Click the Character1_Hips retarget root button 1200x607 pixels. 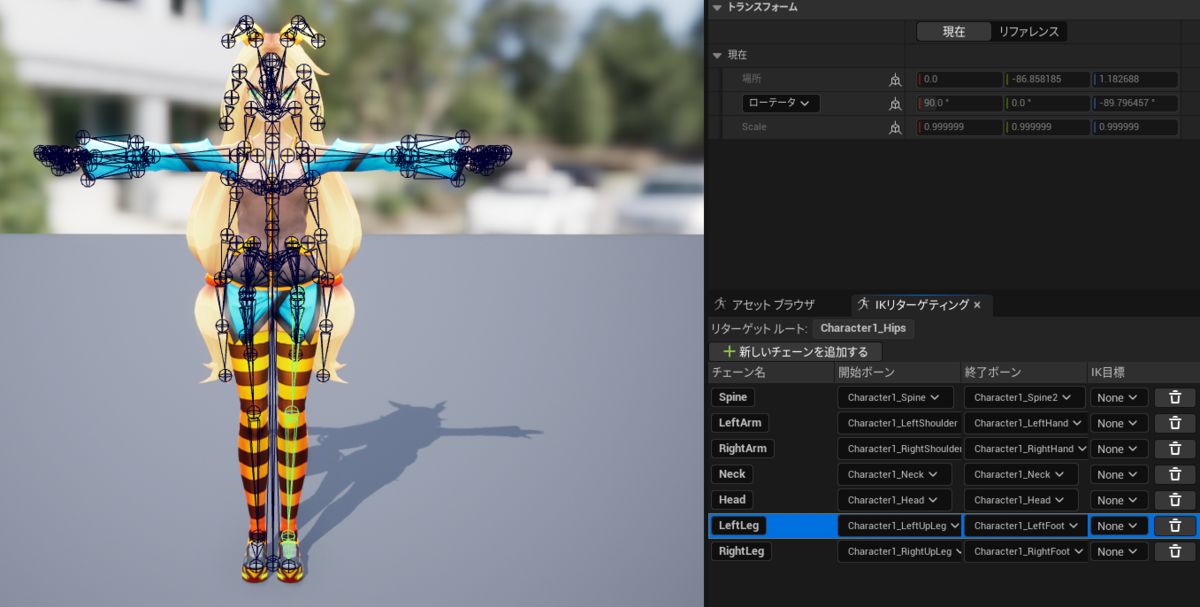coord(863,328)
